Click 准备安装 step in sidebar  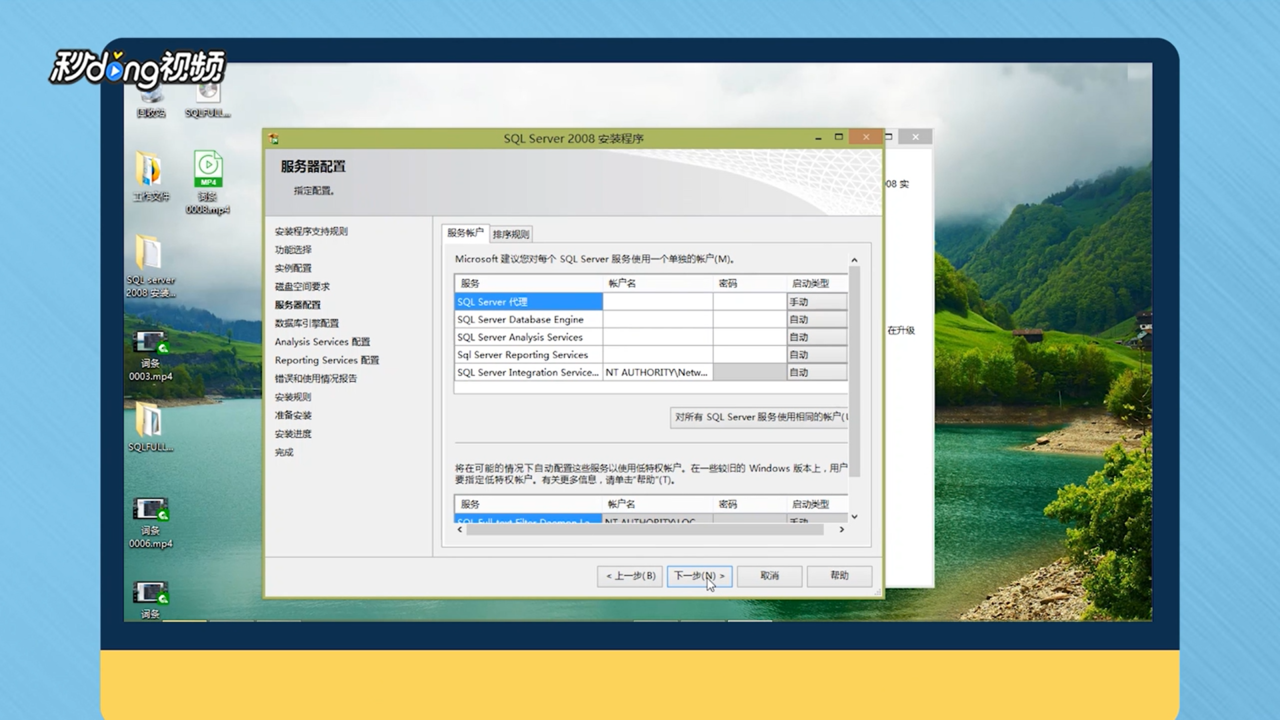pos(293,415)
